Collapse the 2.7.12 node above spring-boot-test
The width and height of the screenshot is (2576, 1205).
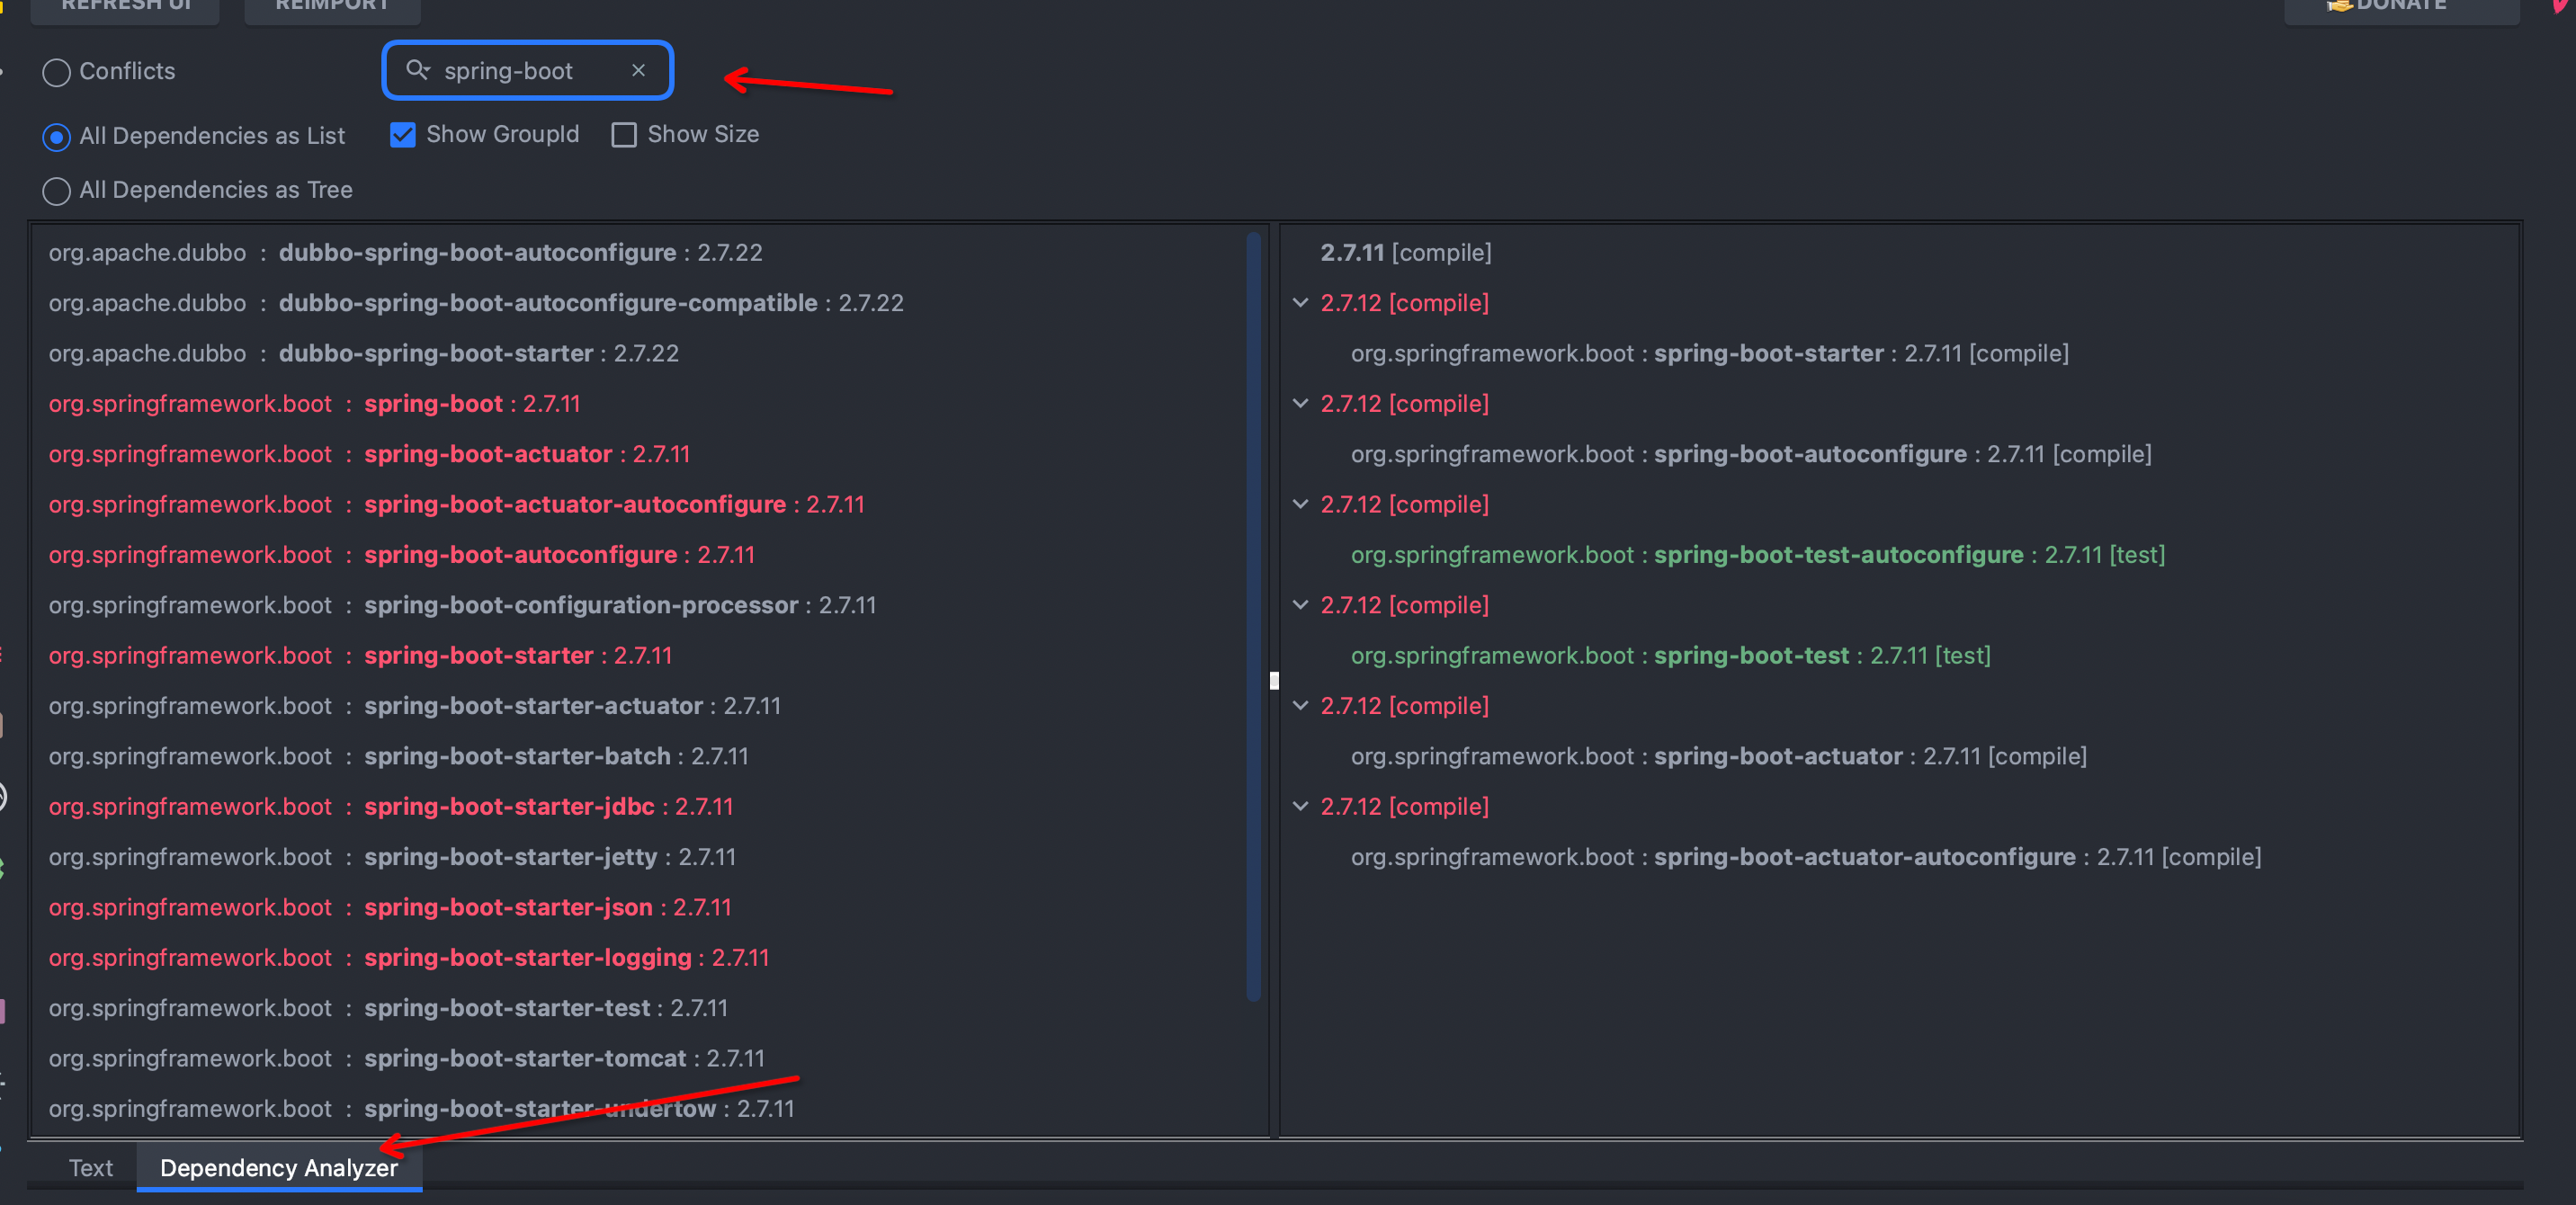point(1300,604)
